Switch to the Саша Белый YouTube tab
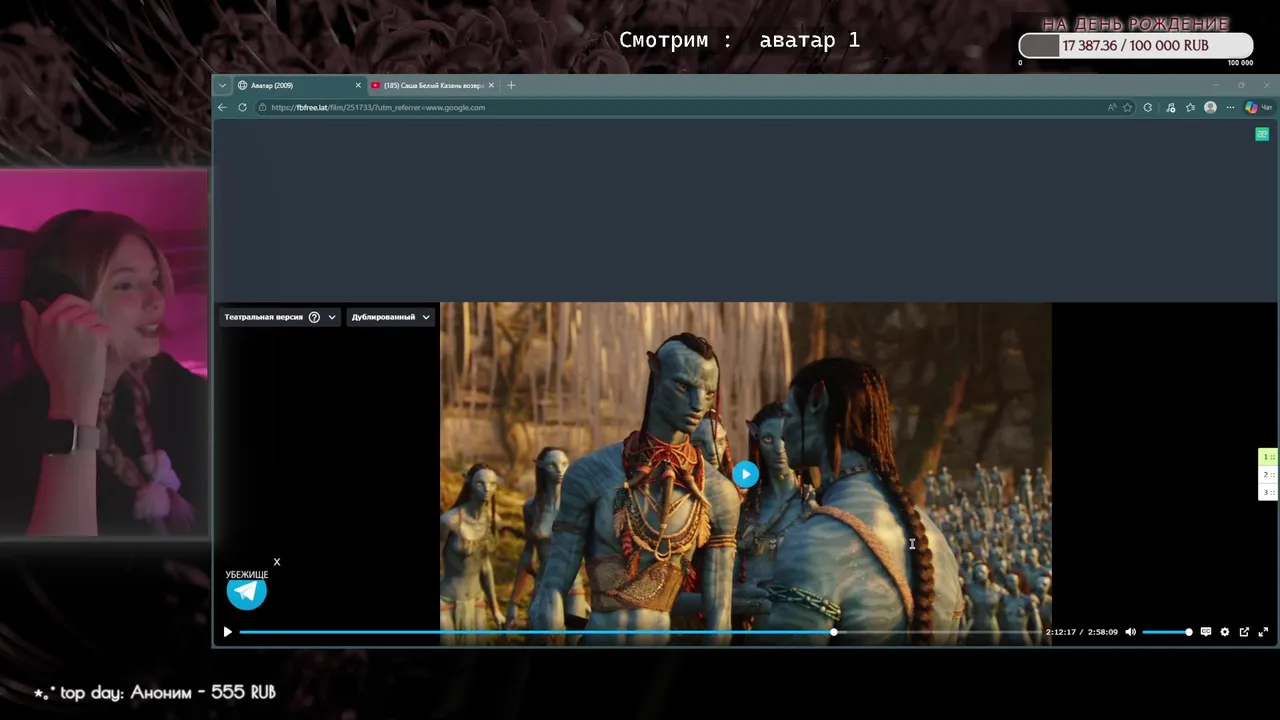 (x=432, y=85)
